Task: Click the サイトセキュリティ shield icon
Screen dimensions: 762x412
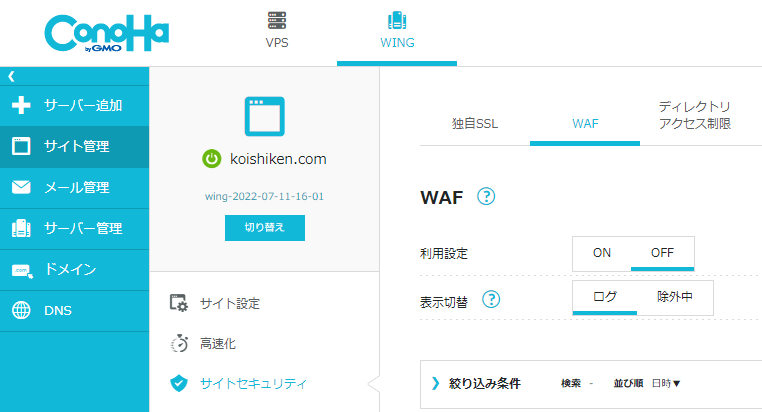Action: pos(179,383)
